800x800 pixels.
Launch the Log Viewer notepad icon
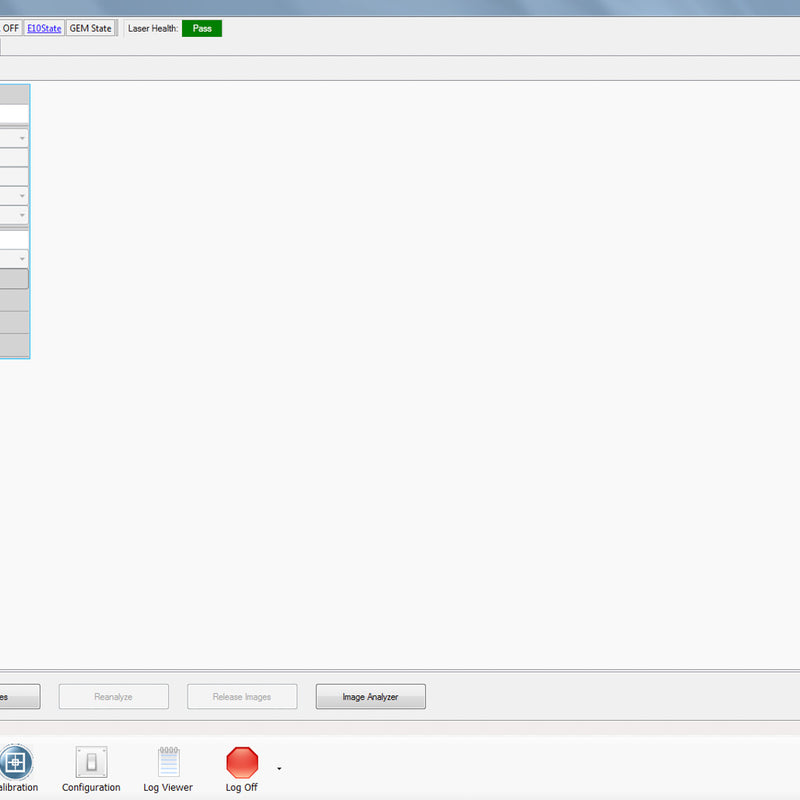tap(168, 763)
